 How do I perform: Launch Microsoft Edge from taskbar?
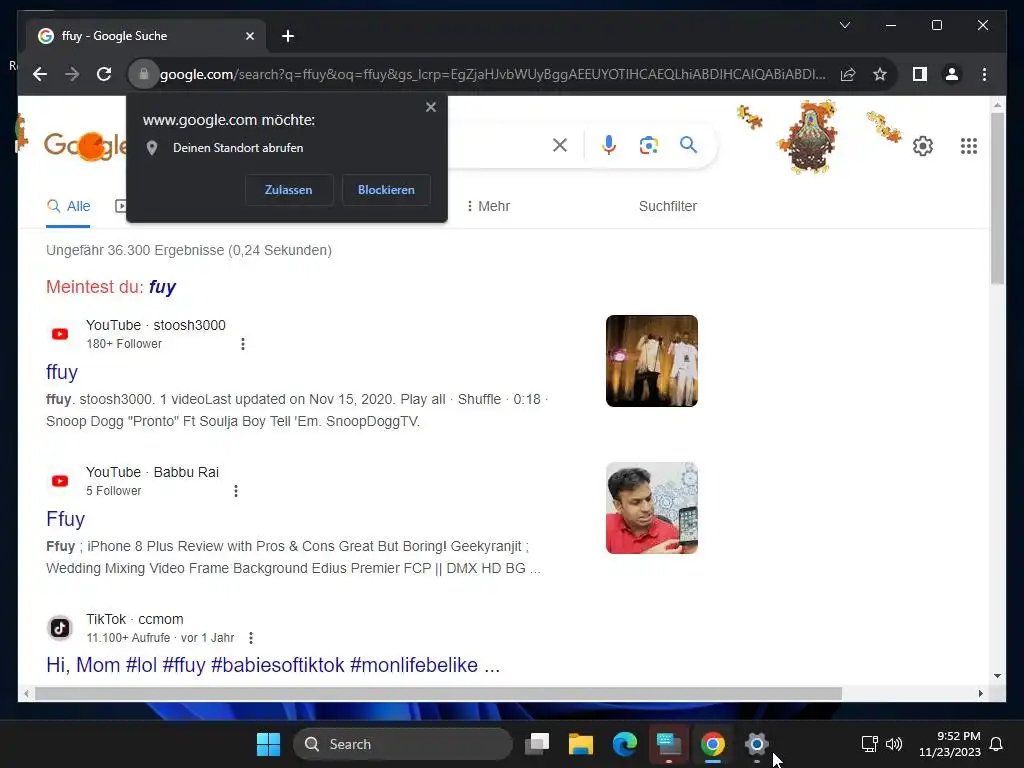pyautogui.click(x=625, y=744)
